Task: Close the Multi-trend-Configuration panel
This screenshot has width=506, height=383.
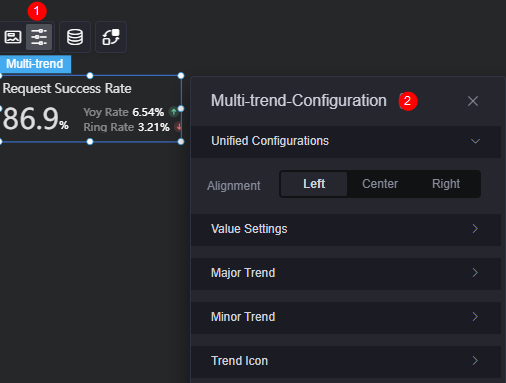Action: pyautogui.click(x=473, y=101)
